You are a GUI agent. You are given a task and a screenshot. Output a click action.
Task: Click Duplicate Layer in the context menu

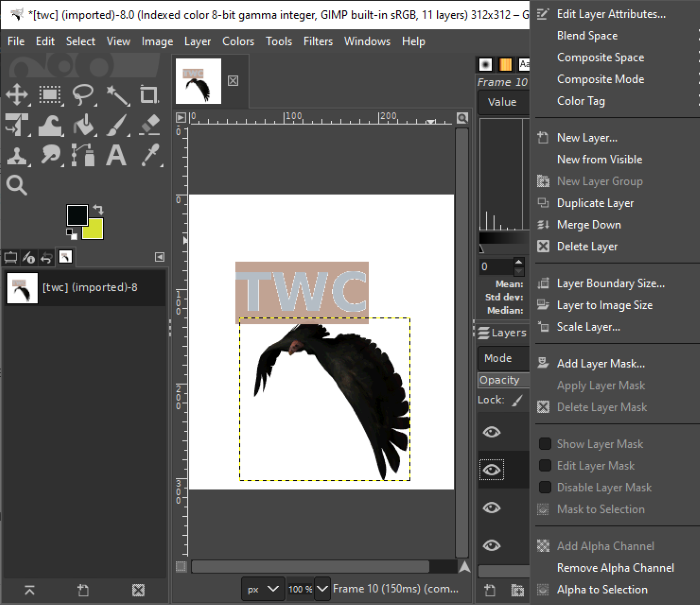595,203
